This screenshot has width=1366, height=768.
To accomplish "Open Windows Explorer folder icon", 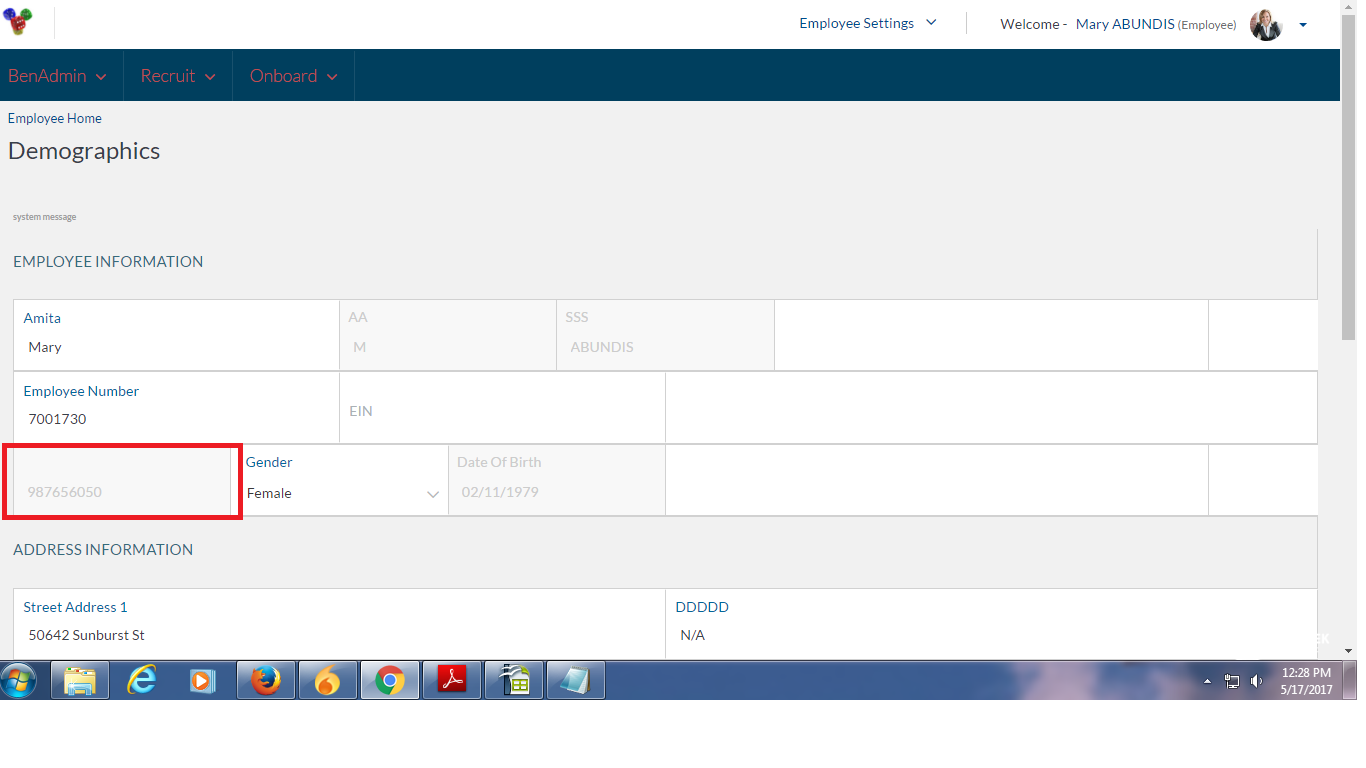I will (x=80, y=681).
